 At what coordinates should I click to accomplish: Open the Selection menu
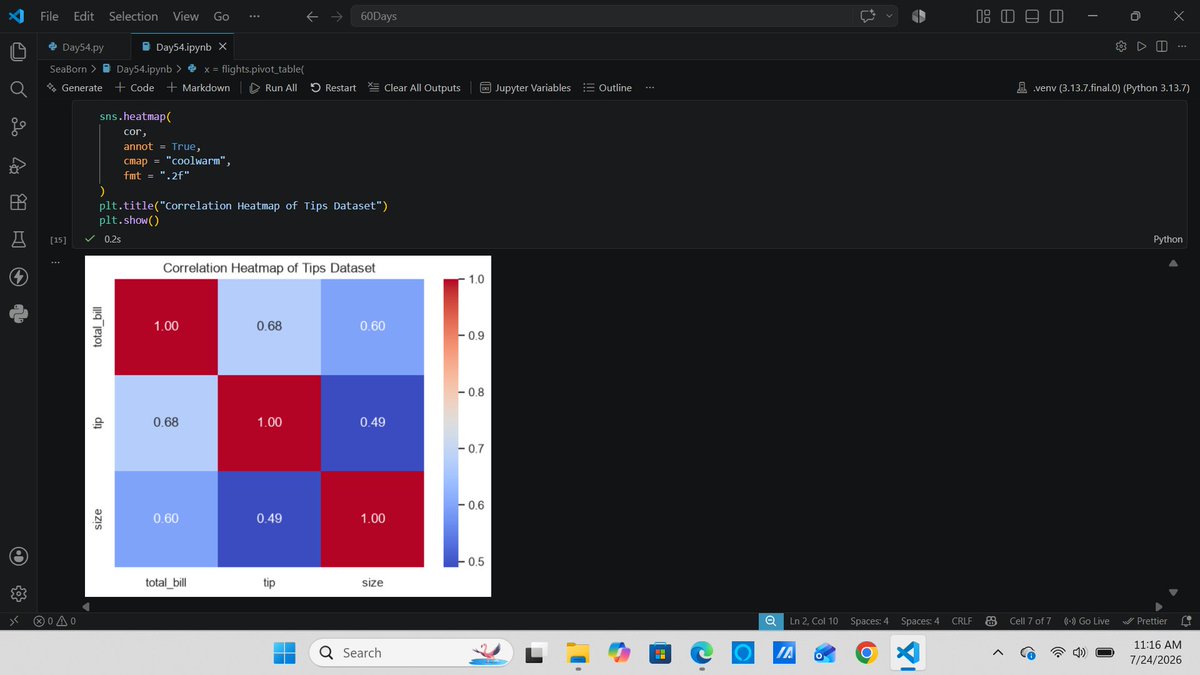pyautogui.click(x=133, y=16)
